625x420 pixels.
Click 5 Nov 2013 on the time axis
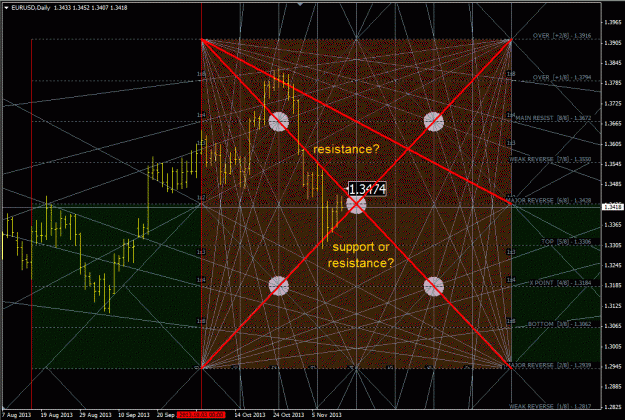coord(326,415)
